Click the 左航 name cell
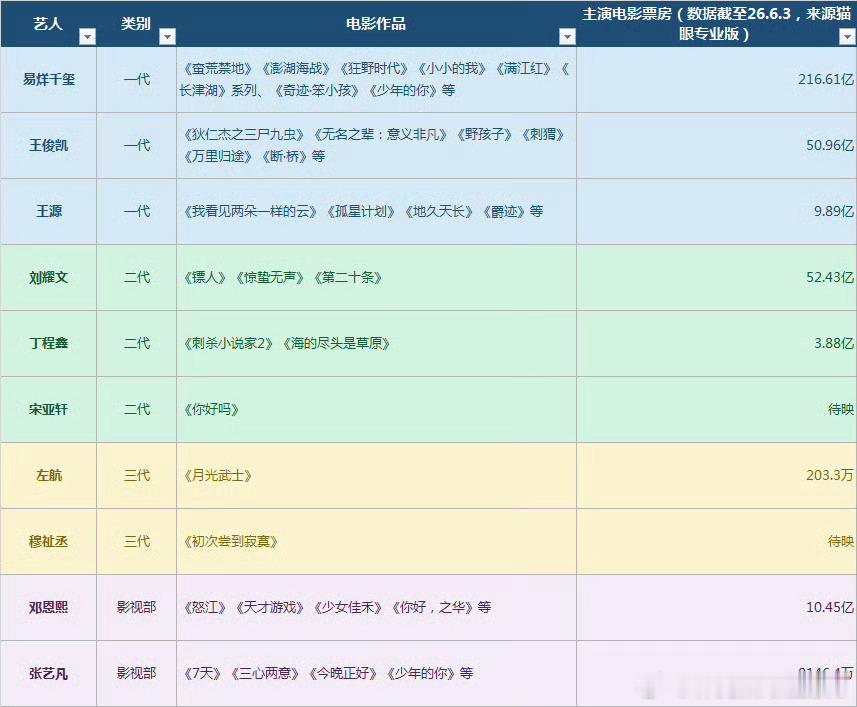 49,476
